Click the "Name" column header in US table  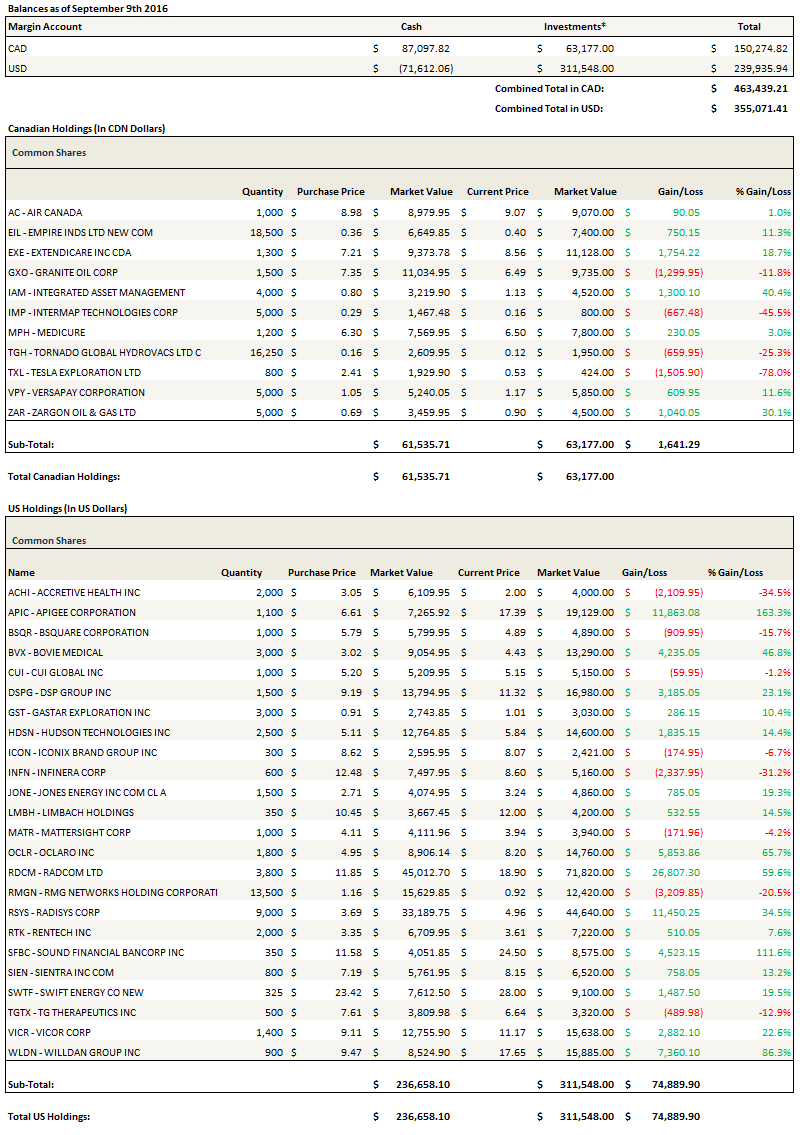point(21,573)
